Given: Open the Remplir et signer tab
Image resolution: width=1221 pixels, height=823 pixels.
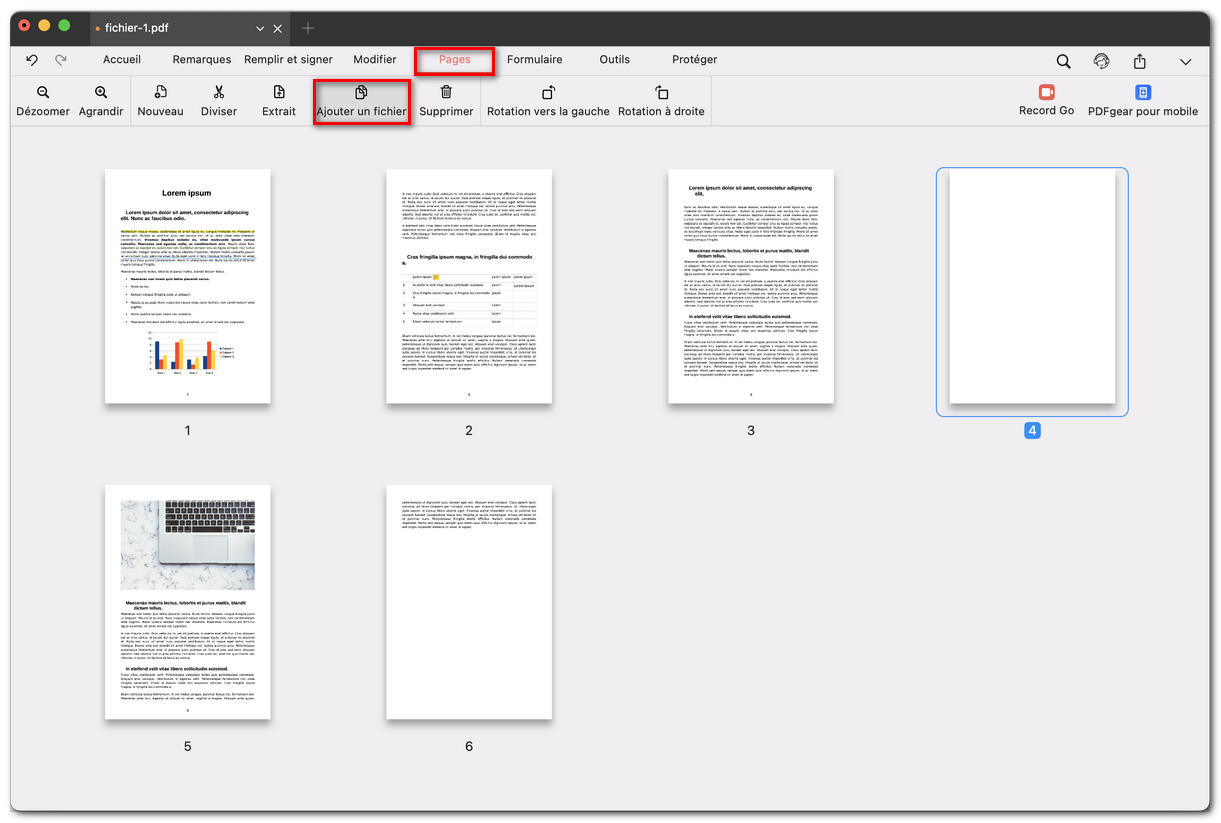Looking at the screenshot, I should pyautogui.click(x=288, y=60).
